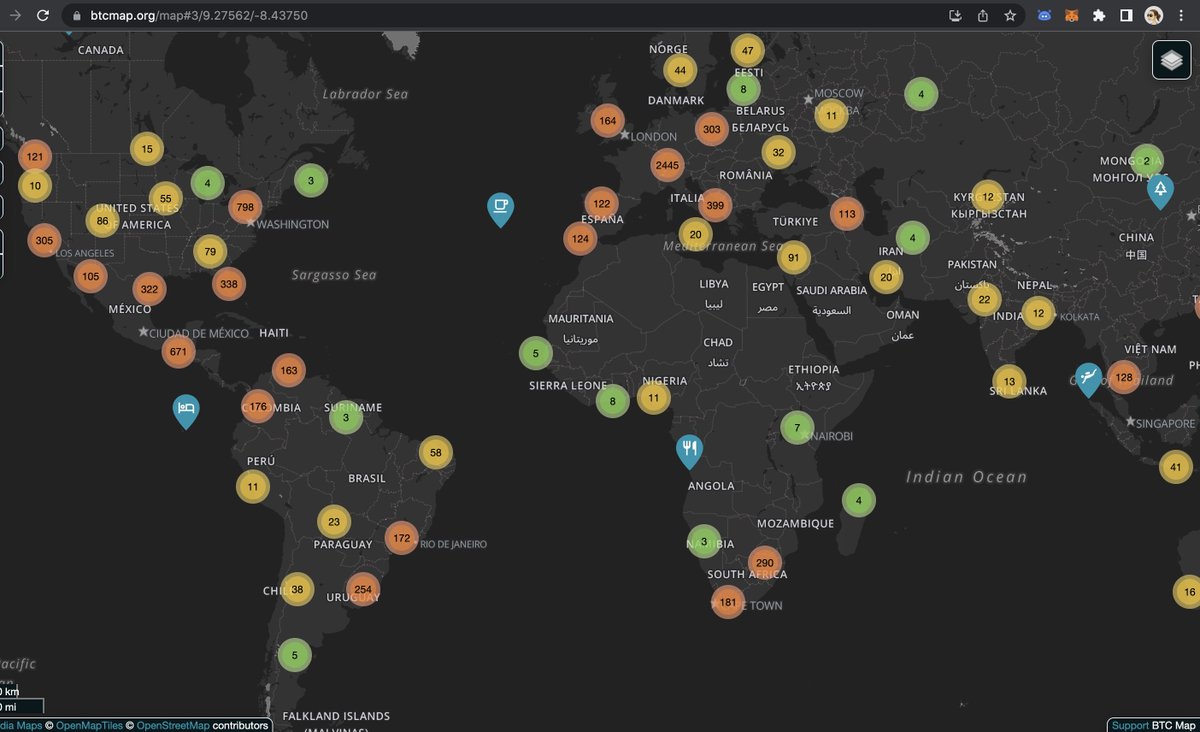Click the swimmer pin near Sri Lanka
This screenshot has width=1200, height=732.
(x=1088, y=380)
